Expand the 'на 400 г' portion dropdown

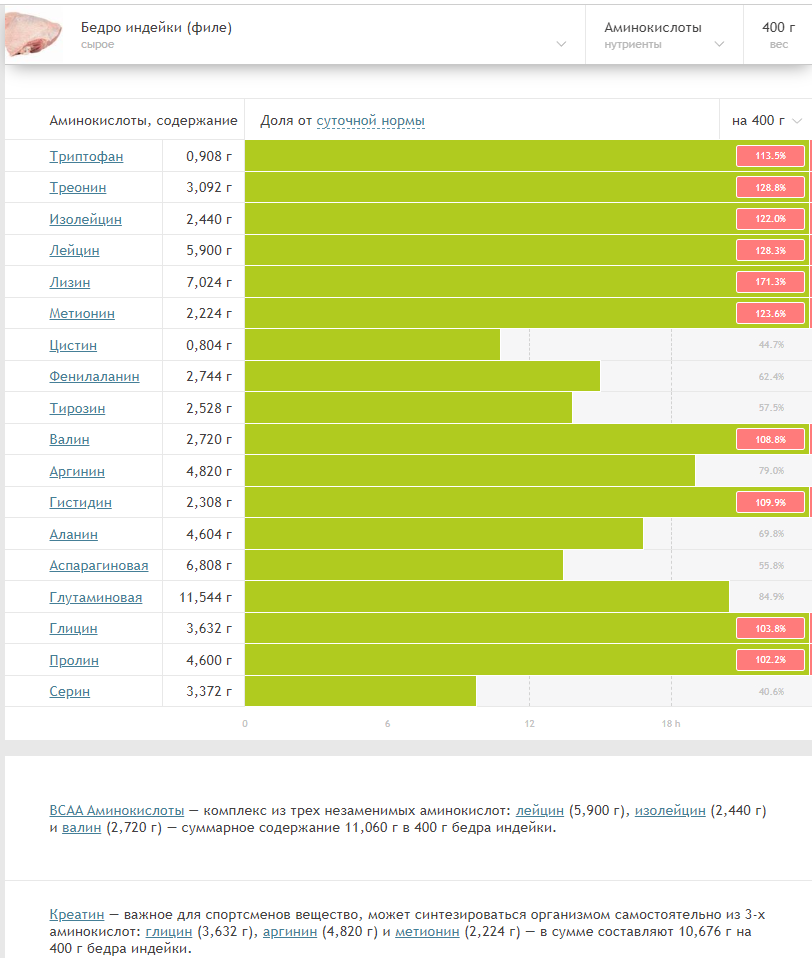click(766, 120)
